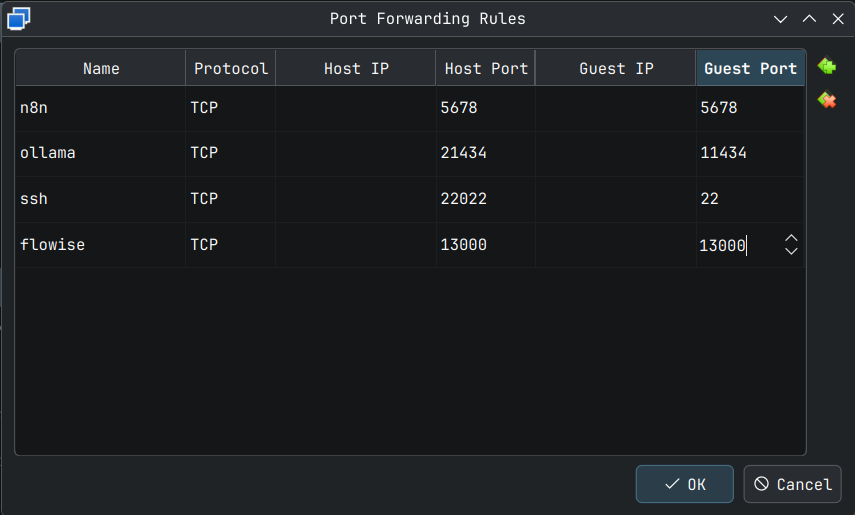855x515 pixels.
Task: Open the ssh rule's TCP protocol cell
Action: (x=230, y=199)
